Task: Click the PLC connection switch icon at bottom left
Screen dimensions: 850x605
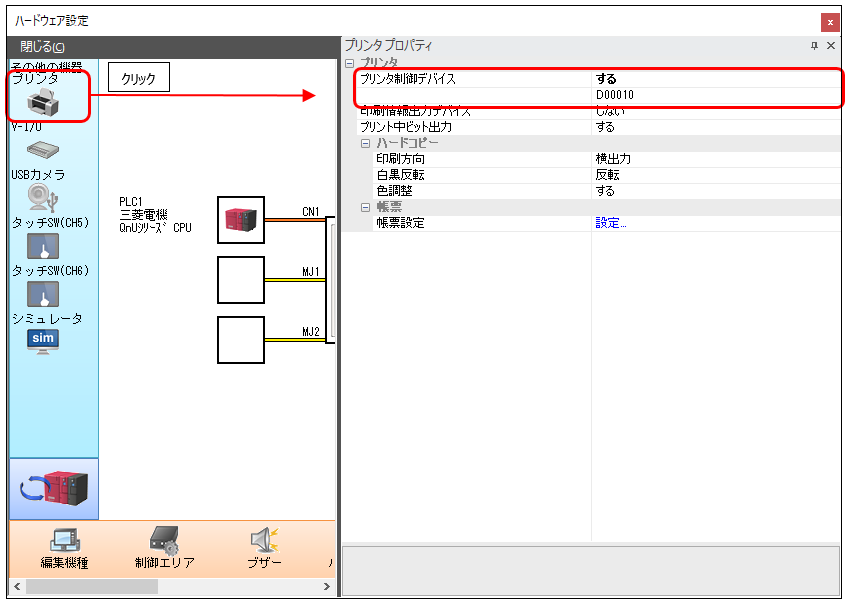Action: click(x=54, y=488)
